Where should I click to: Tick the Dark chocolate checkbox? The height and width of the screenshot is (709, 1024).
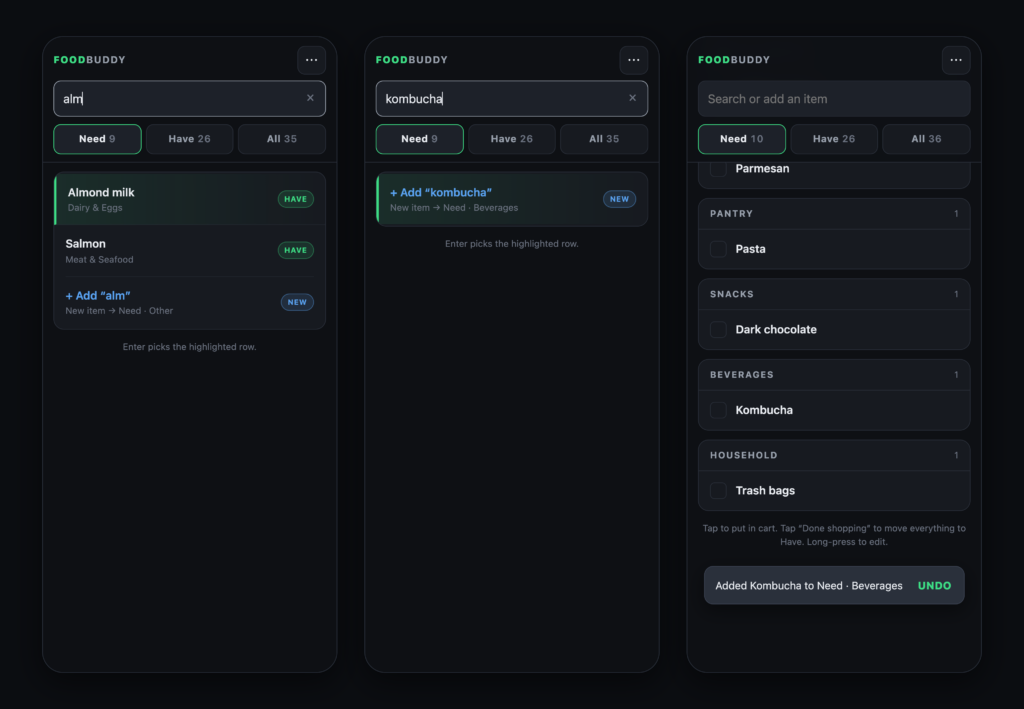pyautogui.click(x=718, y=329)
